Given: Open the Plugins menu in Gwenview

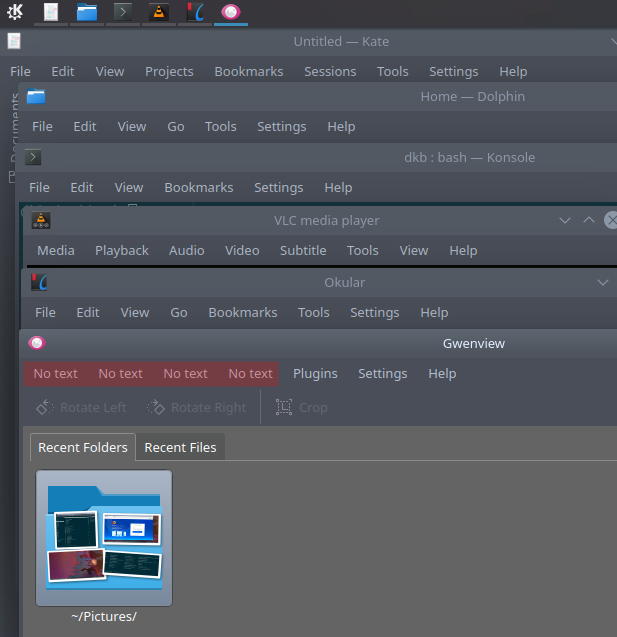Looking at the screenshot, I should (x=315, y=373).
